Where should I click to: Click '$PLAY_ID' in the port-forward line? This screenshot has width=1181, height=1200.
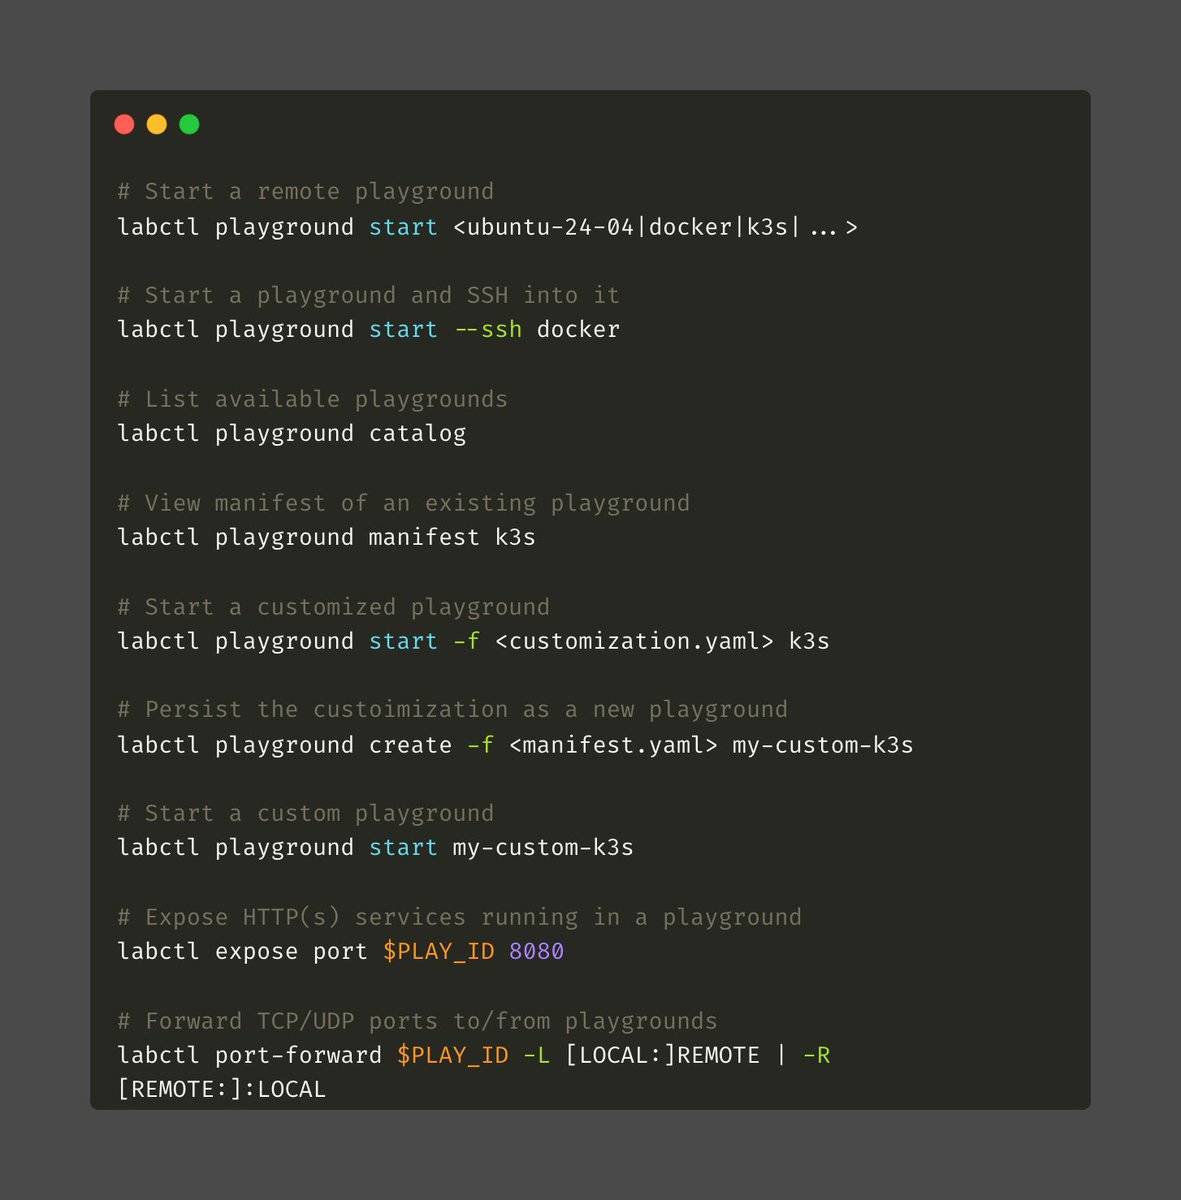(x=452, y=1055)
